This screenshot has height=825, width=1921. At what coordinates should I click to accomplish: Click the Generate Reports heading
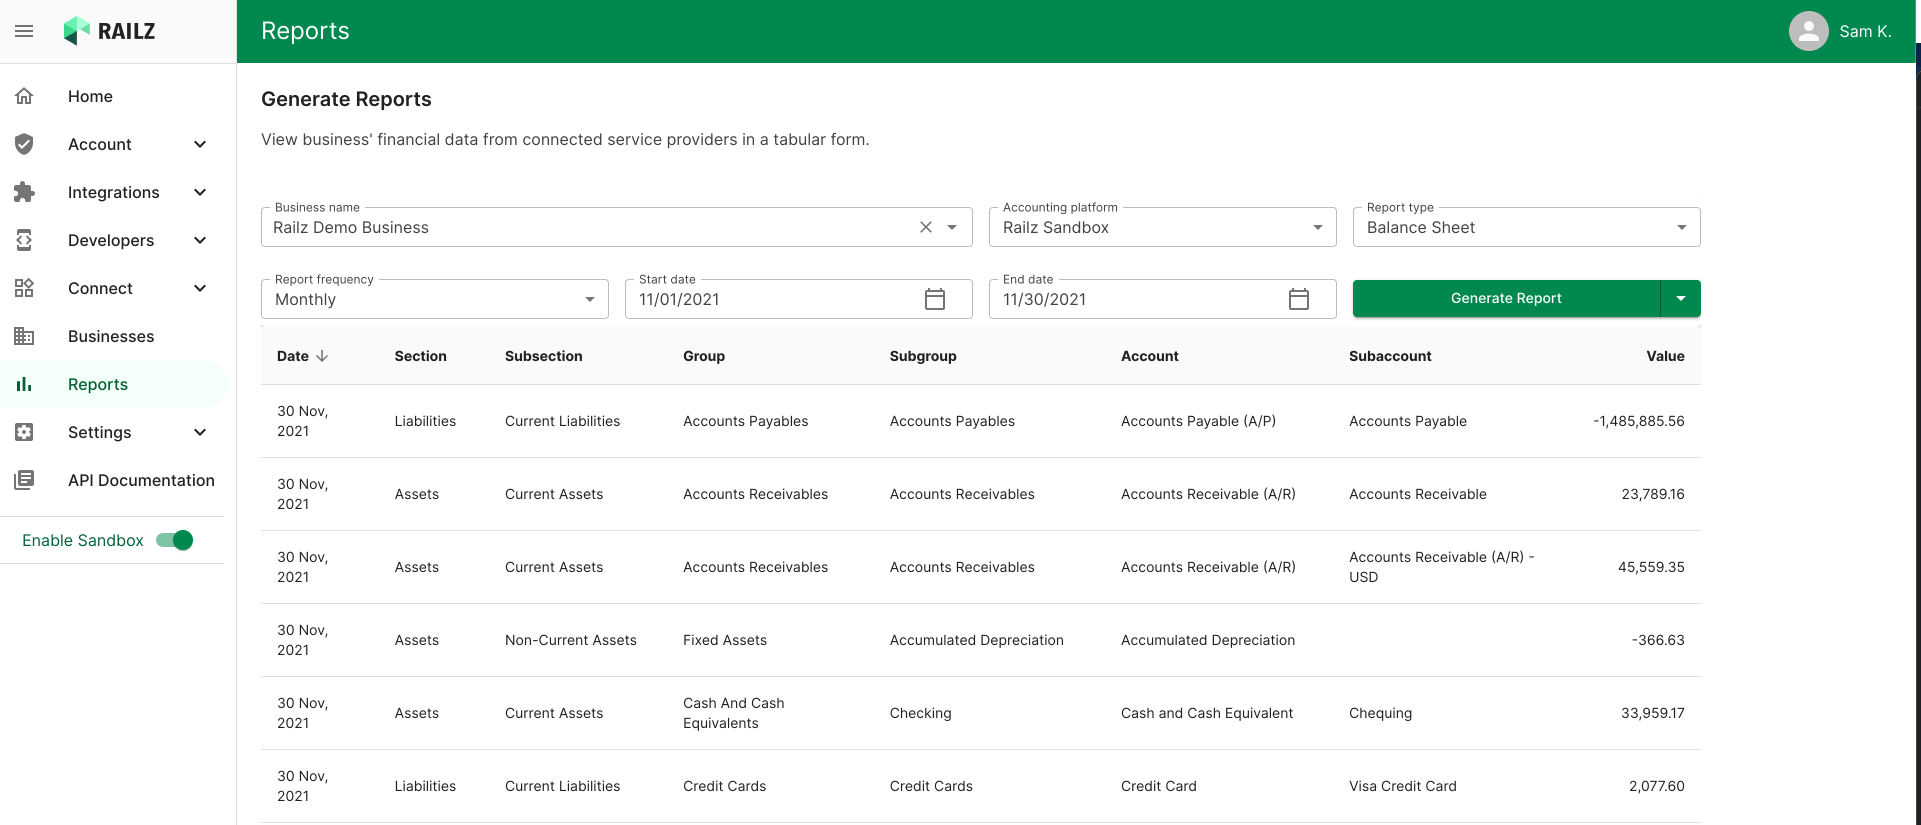click(x=346, y=99)
